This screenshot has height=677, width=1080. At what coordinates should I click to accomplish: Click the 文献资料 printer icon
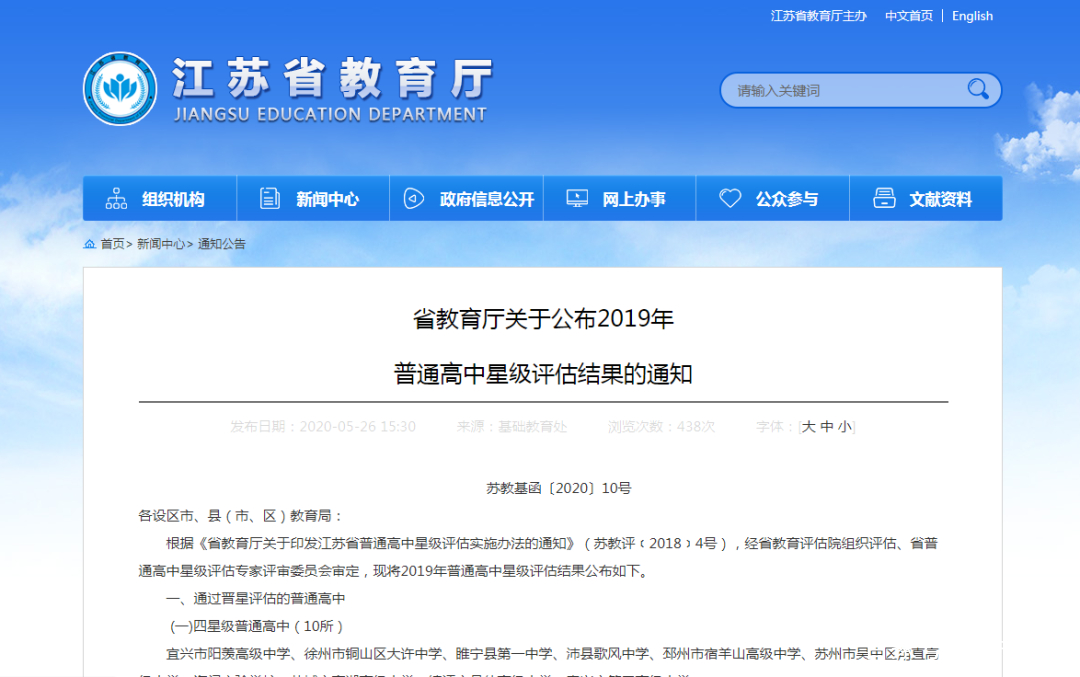884,197
